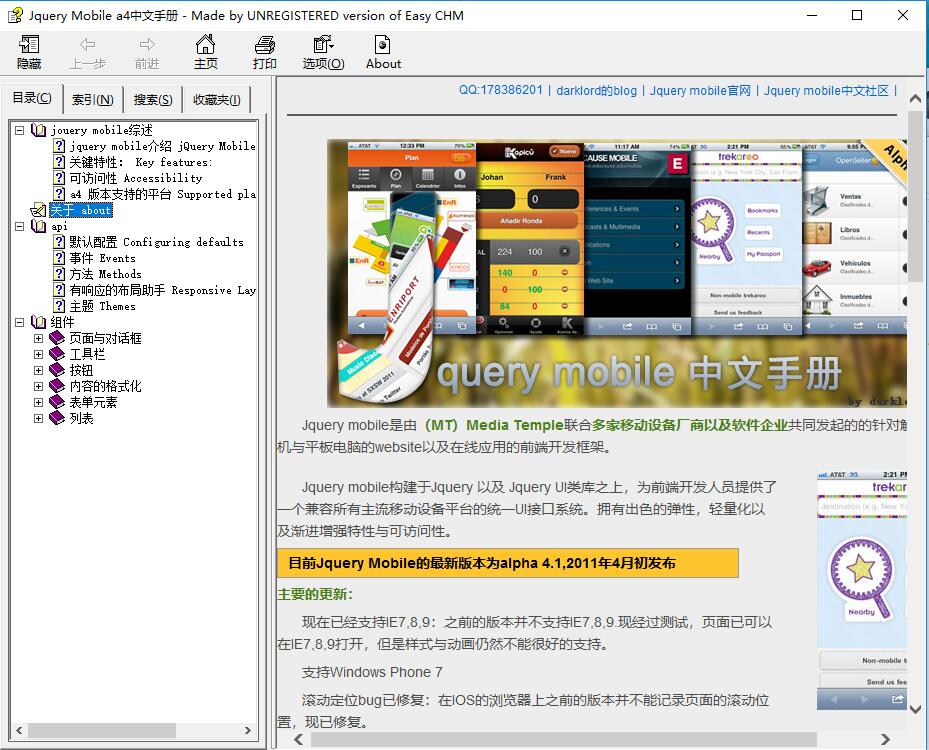Expand the 工具栏 node
Viewport: 929px width, 750px height.
click(39, 354)
